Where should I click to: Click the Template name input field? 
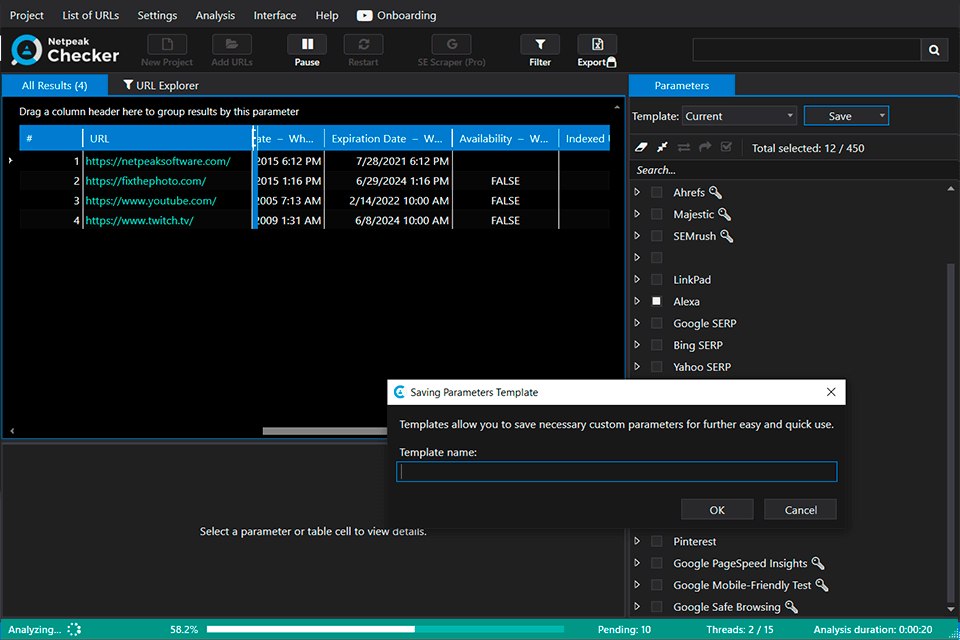click(617, 472)
